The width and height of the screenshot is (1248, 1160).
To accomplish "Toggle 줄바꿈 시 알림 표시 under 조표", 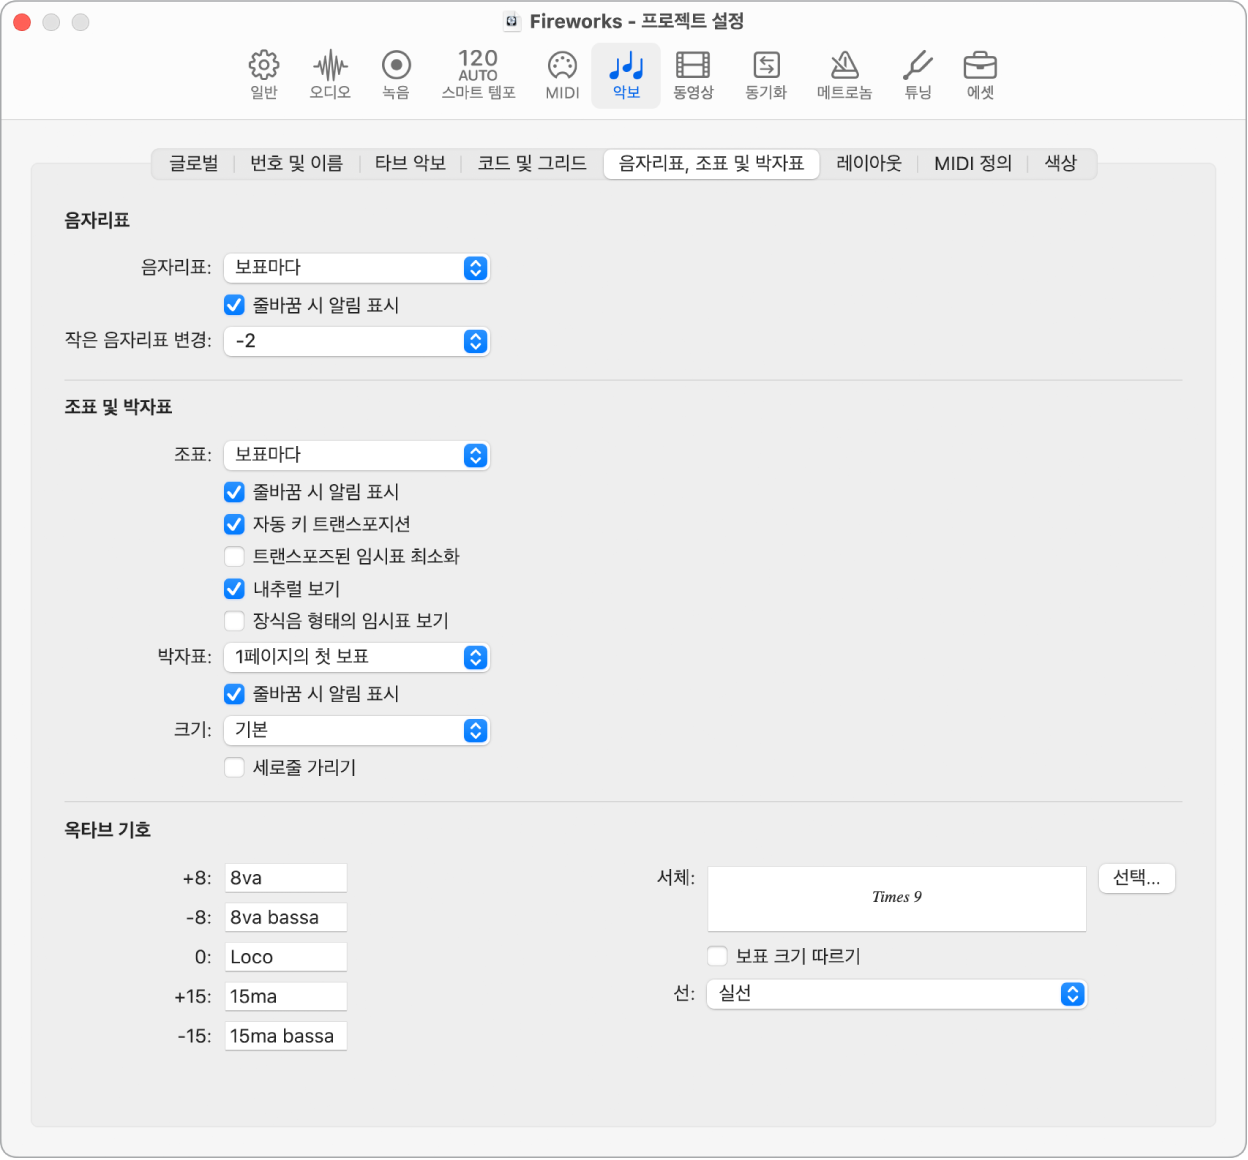I will pyautogui.click(x=234, y=492).
